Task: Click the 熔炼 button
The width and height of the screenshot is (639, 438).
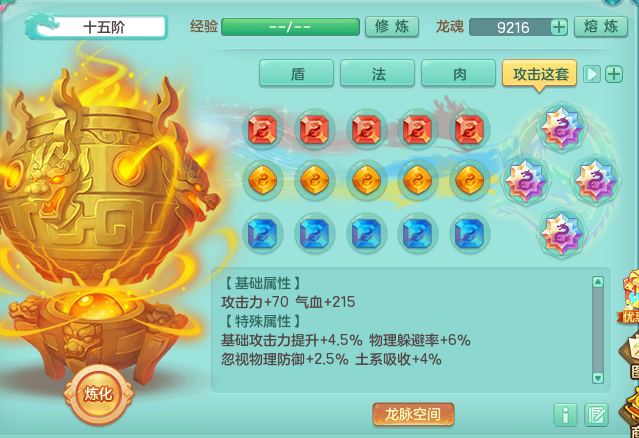Action: pyautogui.click(x=601, y=27)
